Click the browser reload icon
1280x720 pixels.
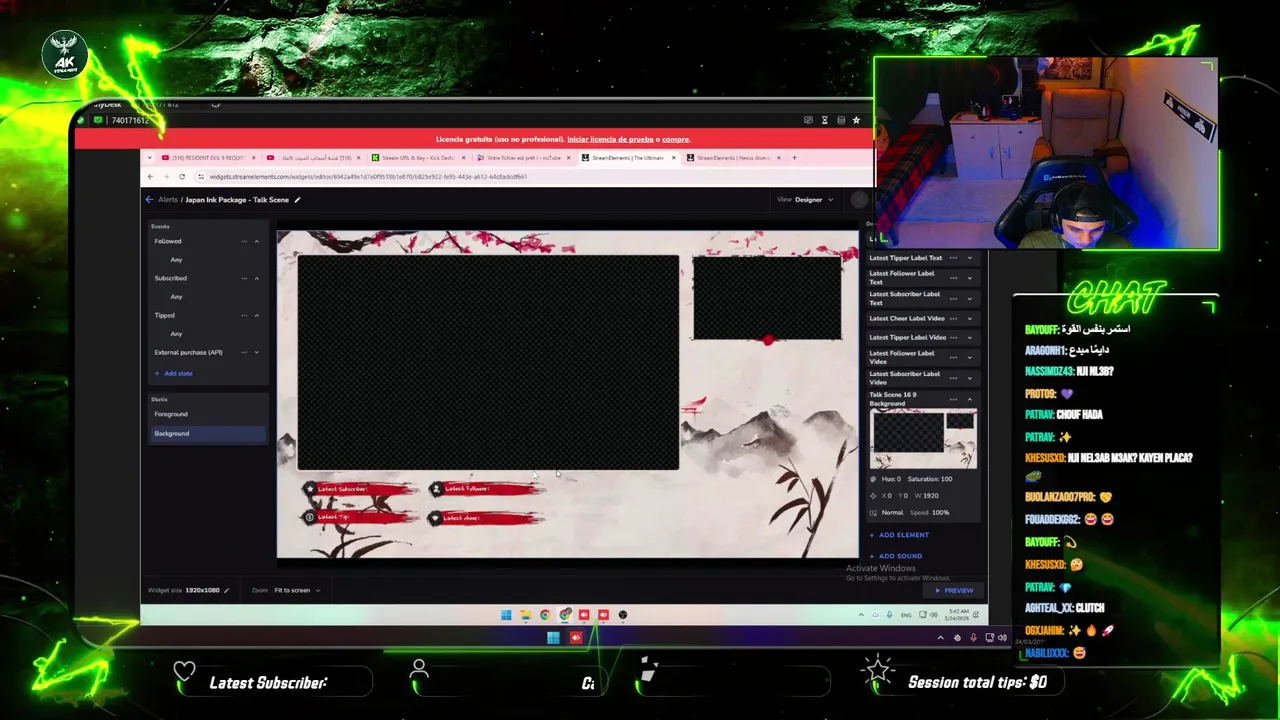182,177
